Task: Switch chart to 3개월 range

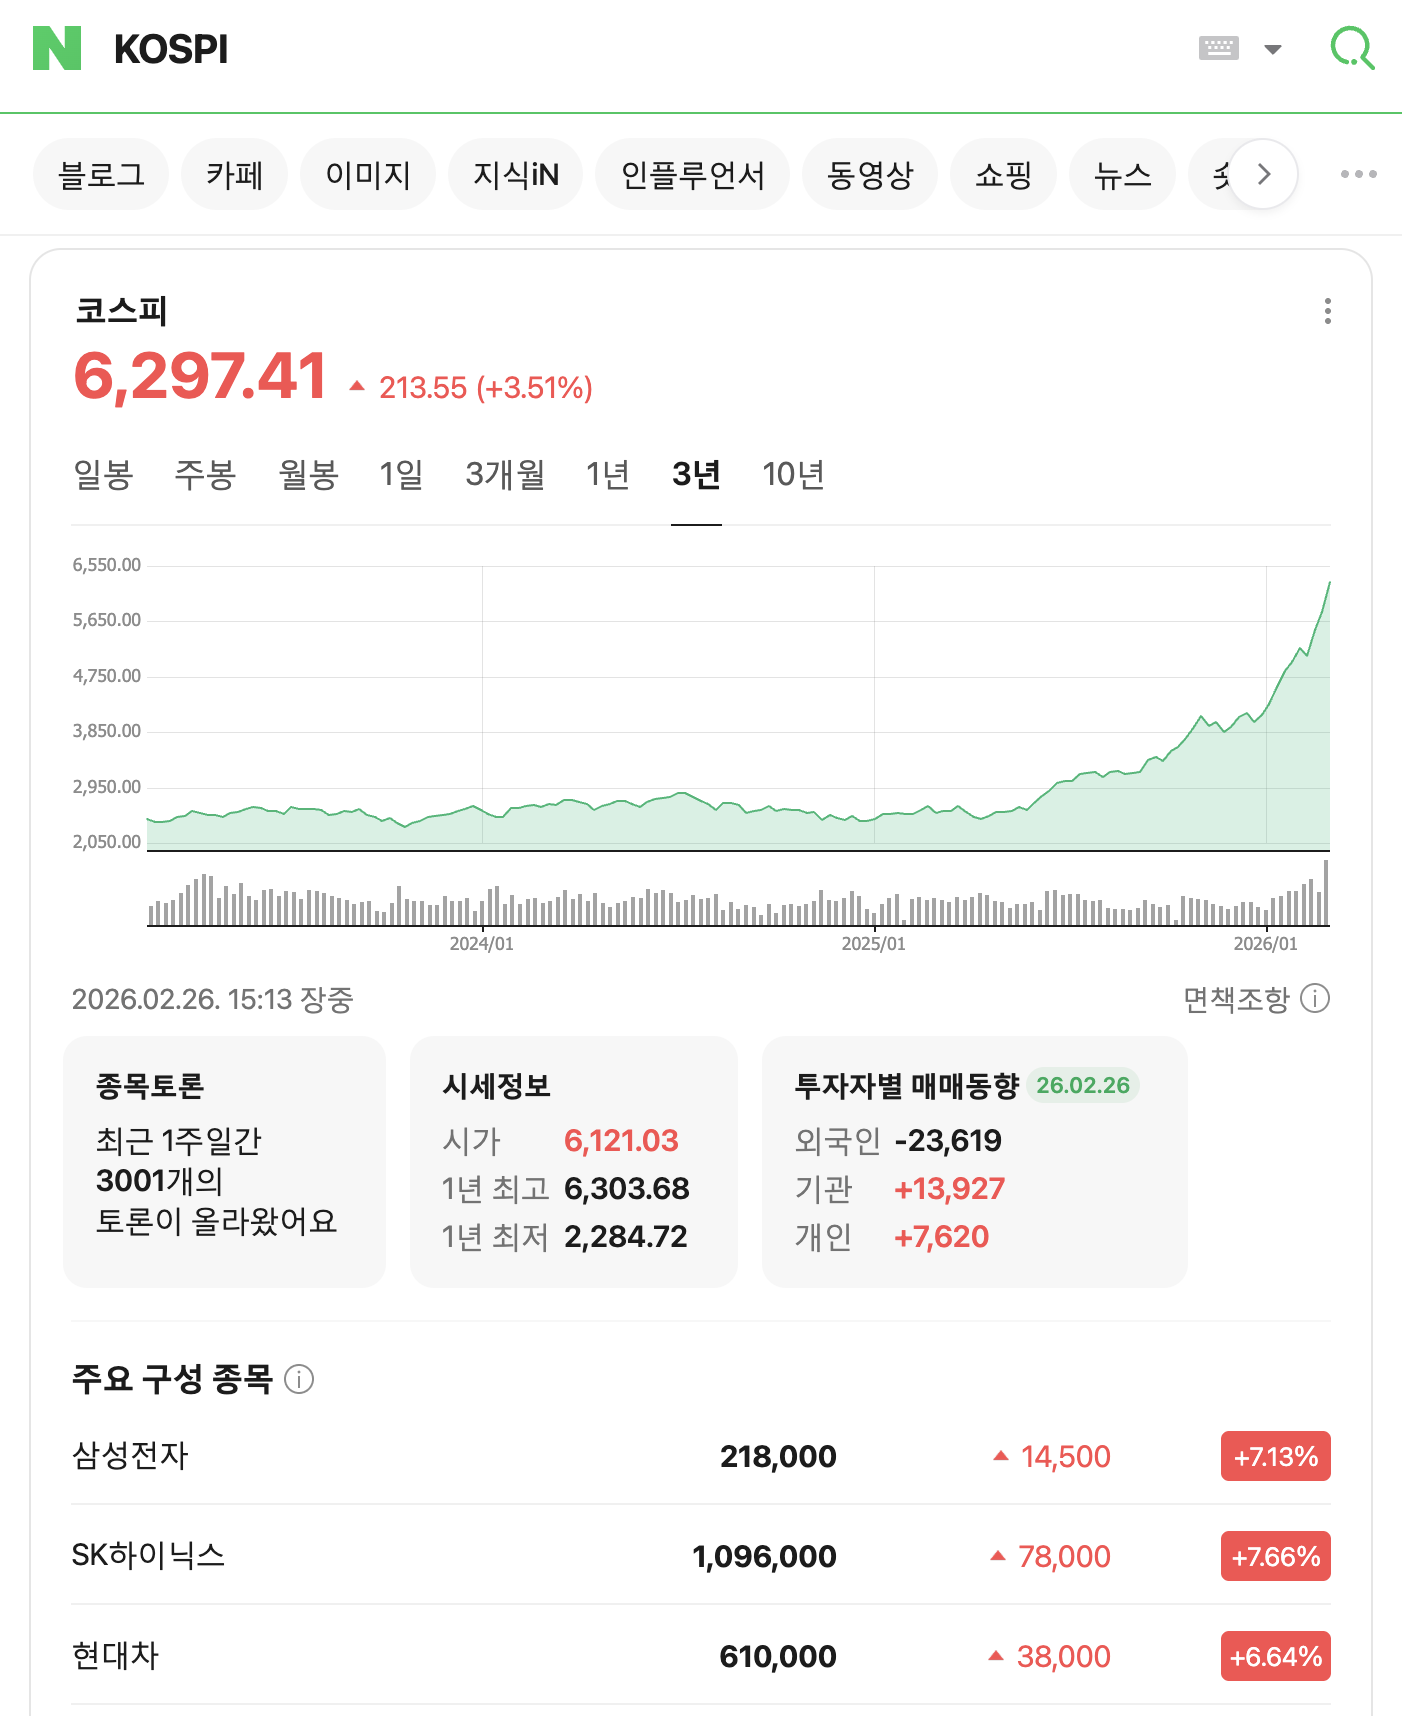Action: click(x=505, y=474)
